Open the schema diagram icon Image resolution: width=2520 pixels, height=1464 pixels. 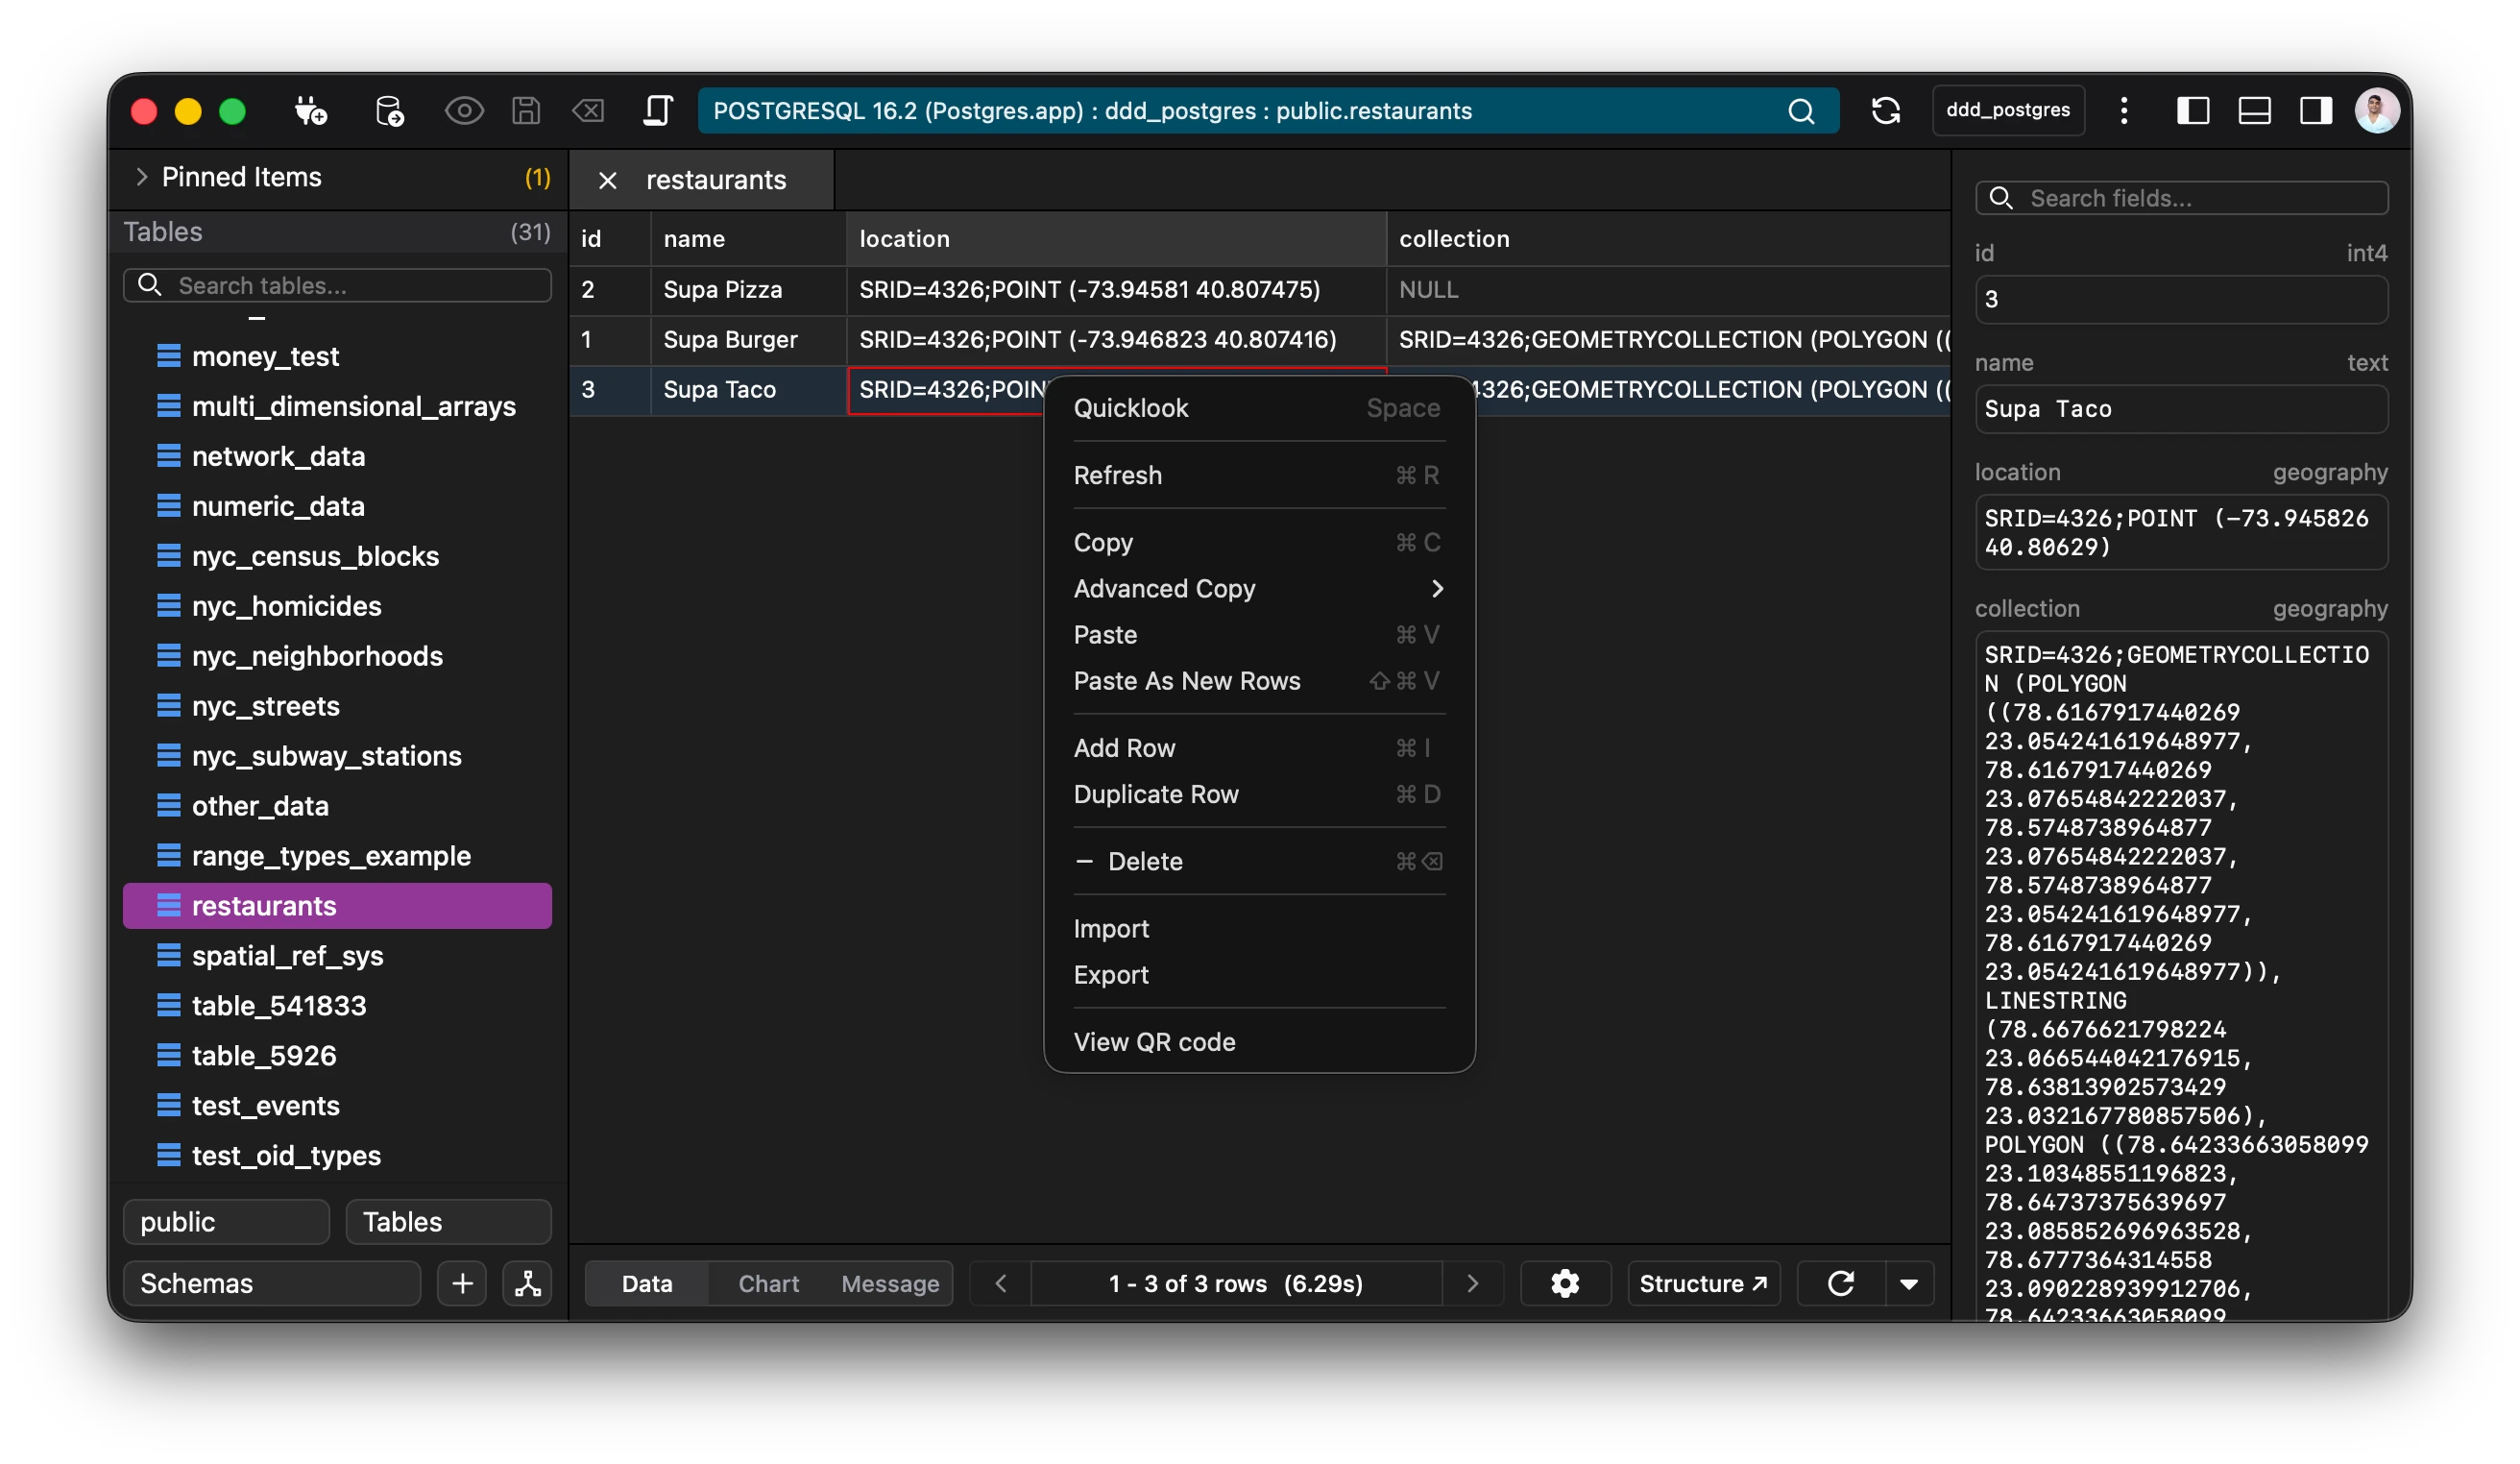(x=528, y=1283)
